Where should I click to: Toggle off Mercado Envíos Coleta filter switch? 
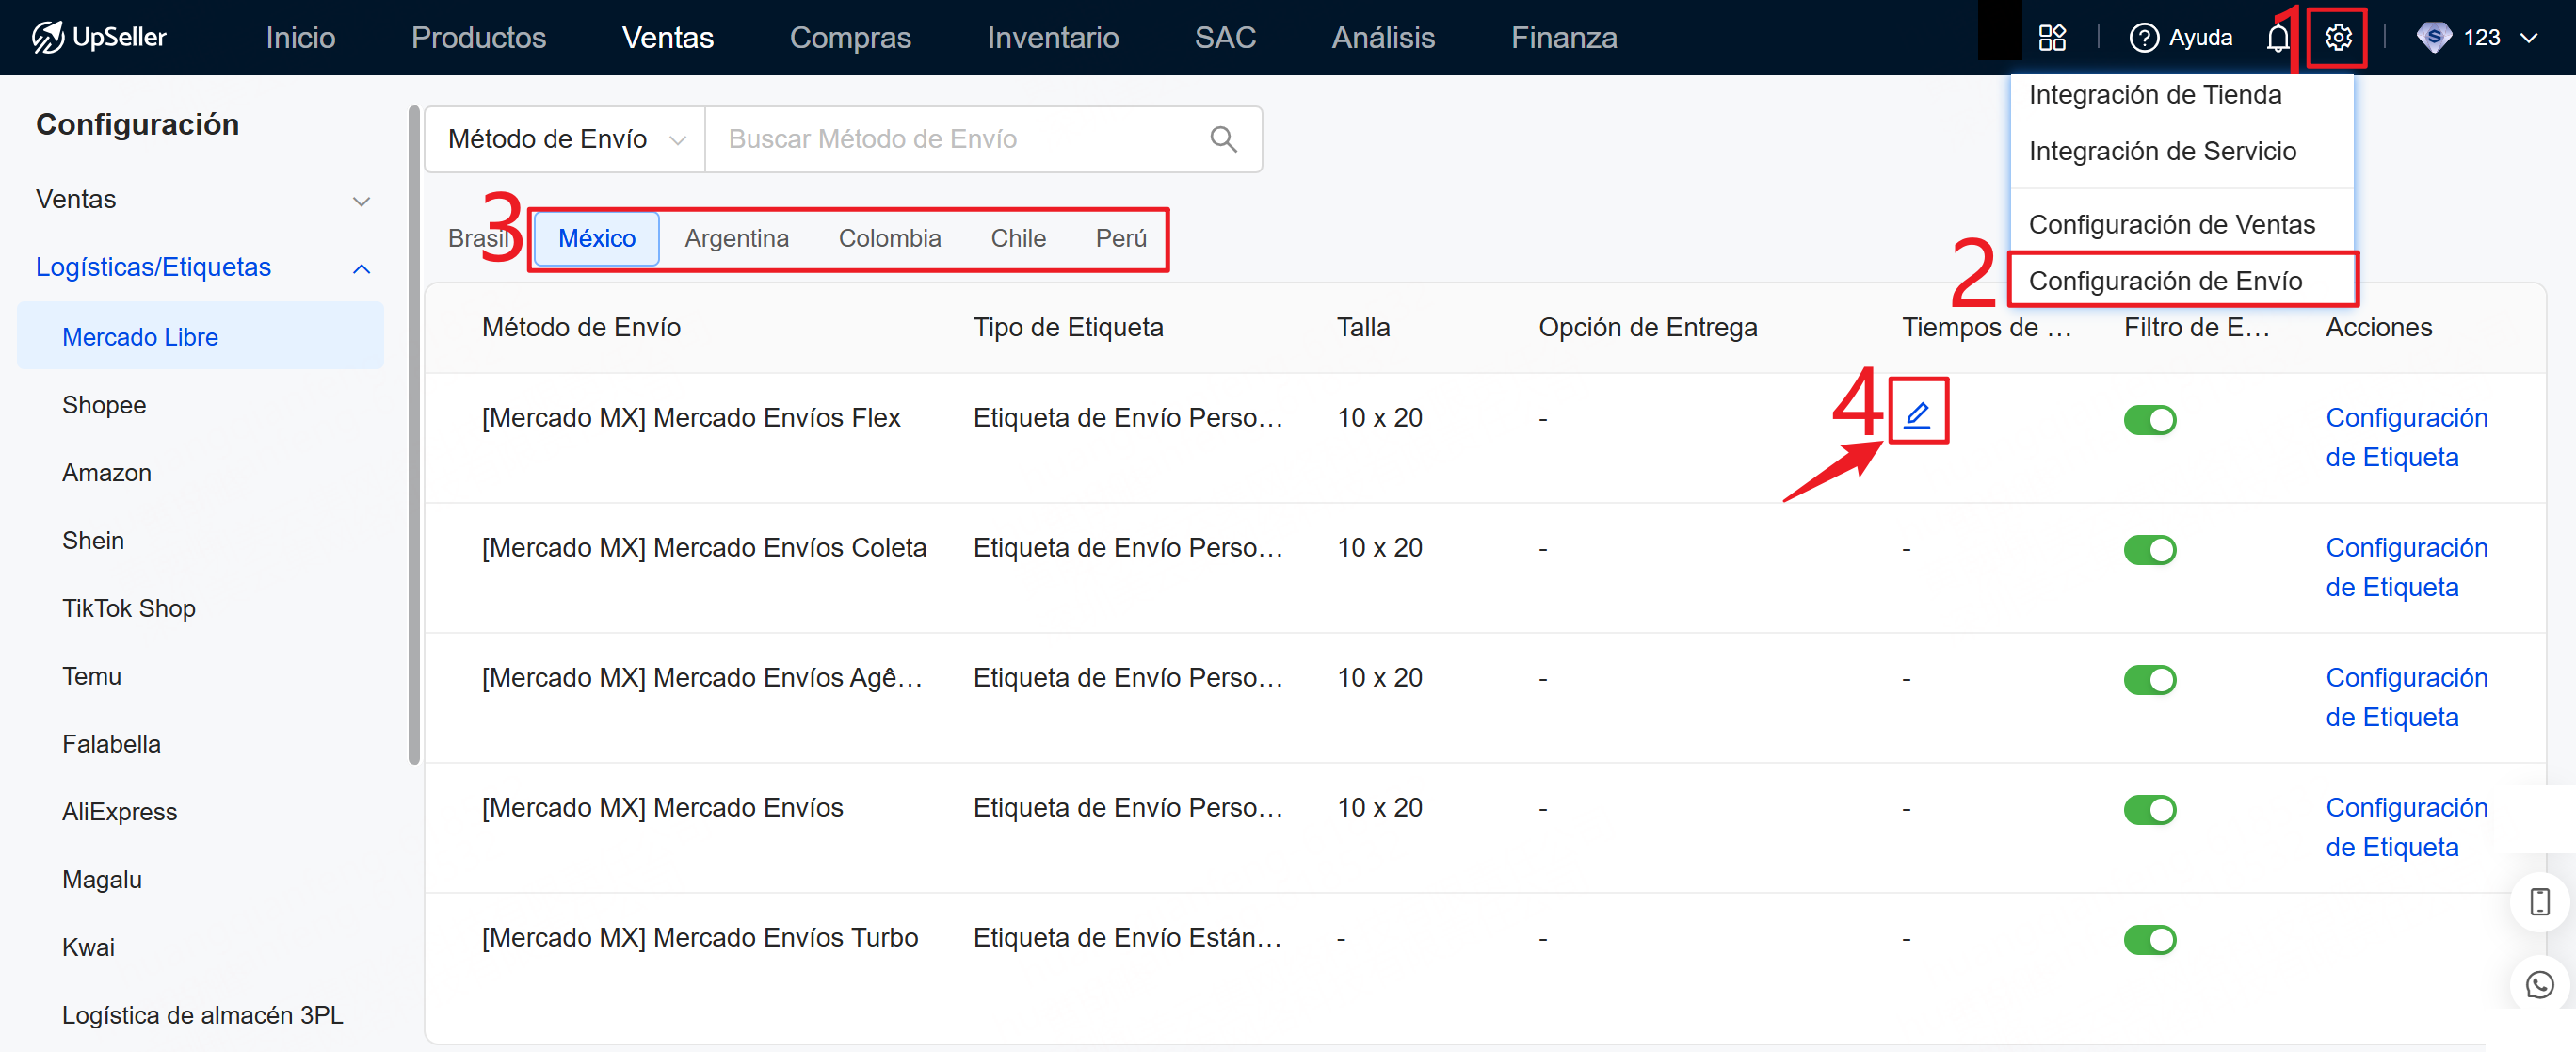(2151, 549)
